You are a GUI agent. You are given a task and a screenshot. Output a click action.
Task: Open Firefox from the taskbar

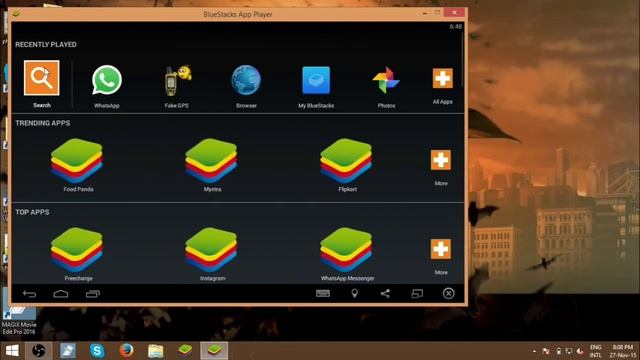pyautogui.click(x=127, y=351)
